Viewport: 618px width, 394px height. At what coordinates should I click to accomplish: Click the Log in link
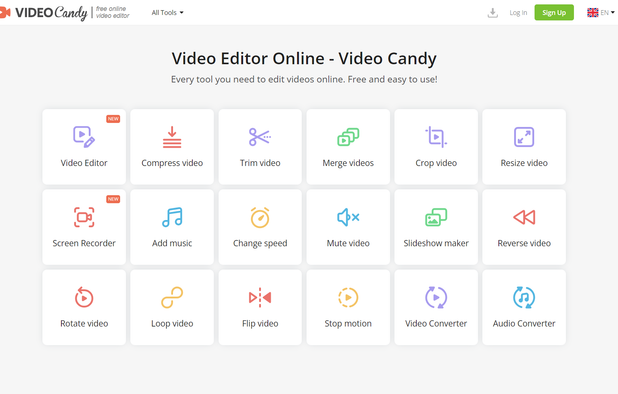[518, 13]
